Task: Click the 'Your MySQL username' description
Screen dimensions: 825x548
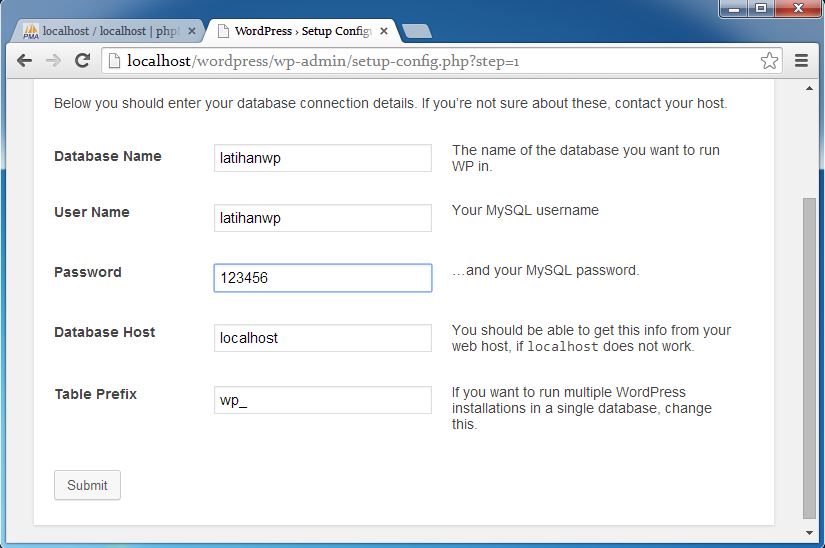Action: (525, 210)
